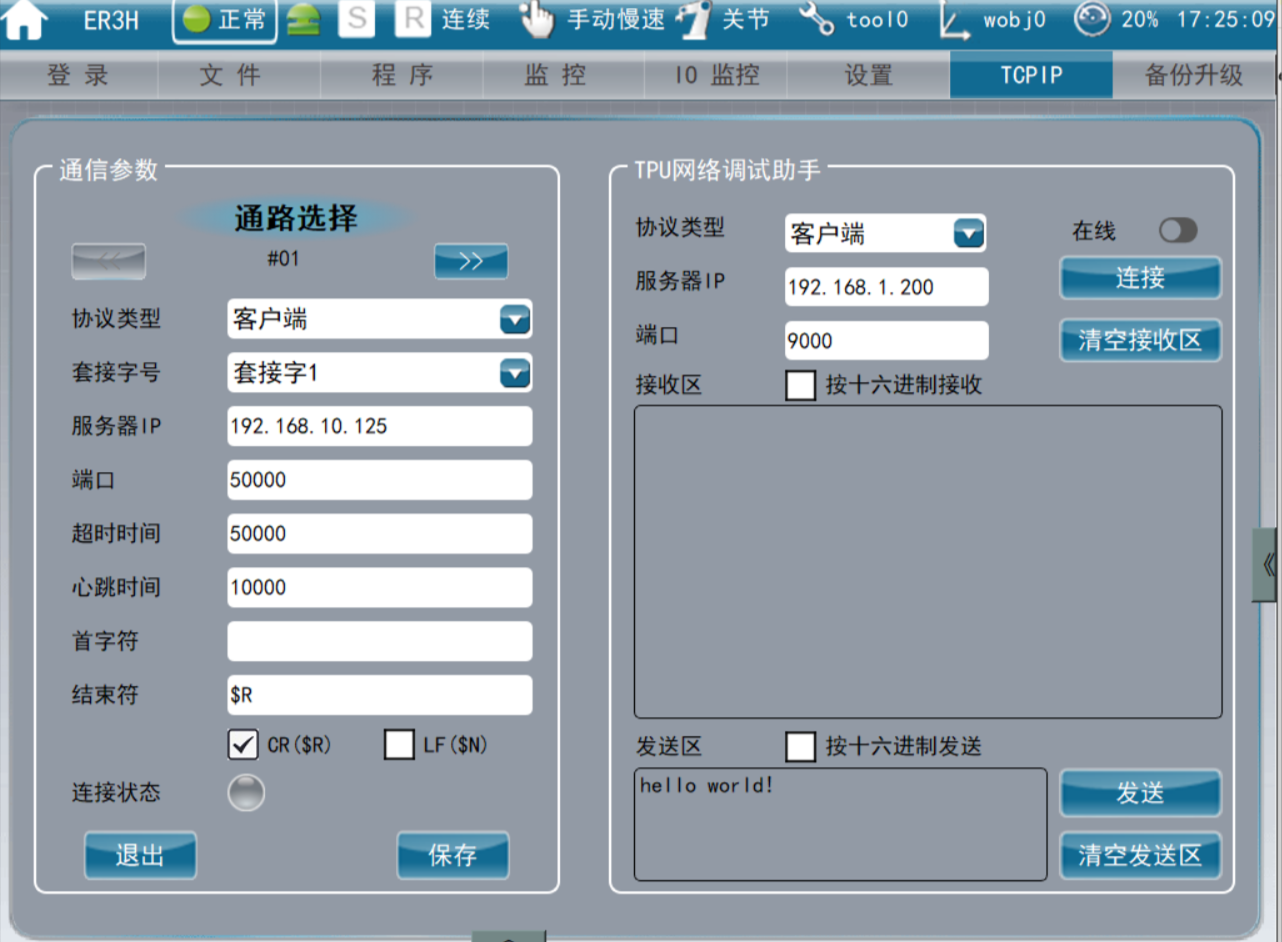Click the 超时时间 input field
Screen dimensions: 1282x942
380,534
